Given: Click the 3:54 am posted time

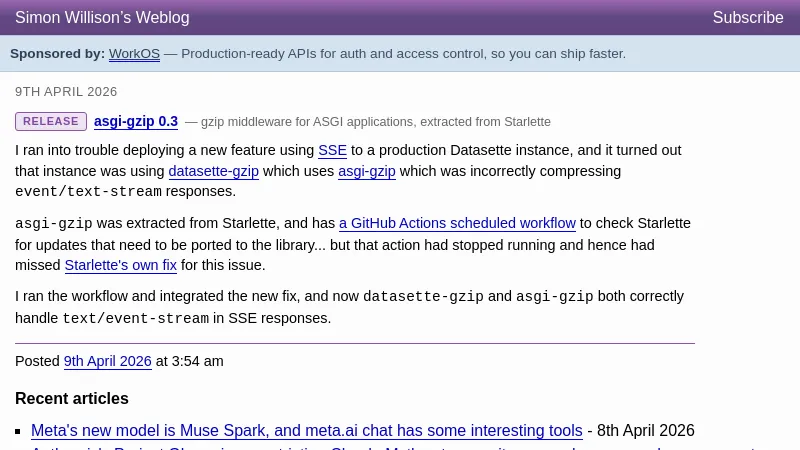Looking at the screenshot, I should [x=197, y=362].
